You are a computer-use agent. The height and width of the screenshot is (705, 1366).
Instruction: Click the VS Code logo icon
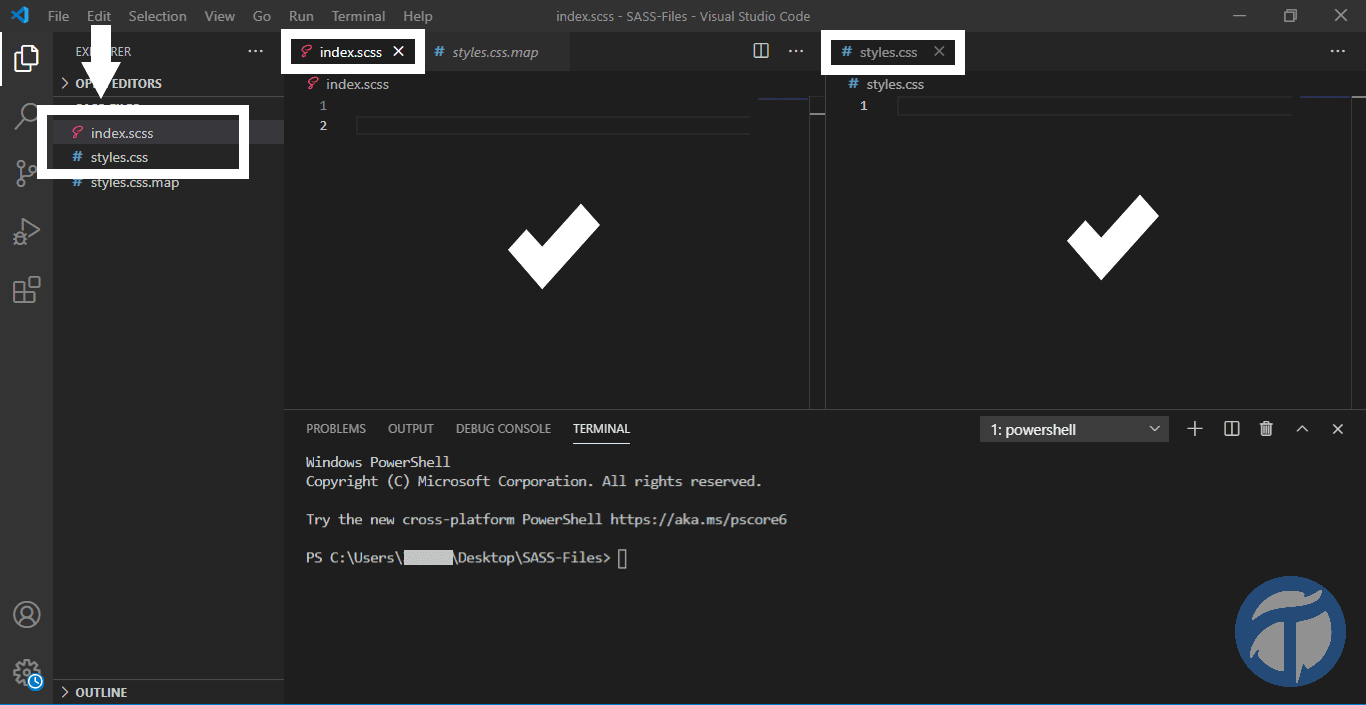pyautogui.click(x=19, y=16)
